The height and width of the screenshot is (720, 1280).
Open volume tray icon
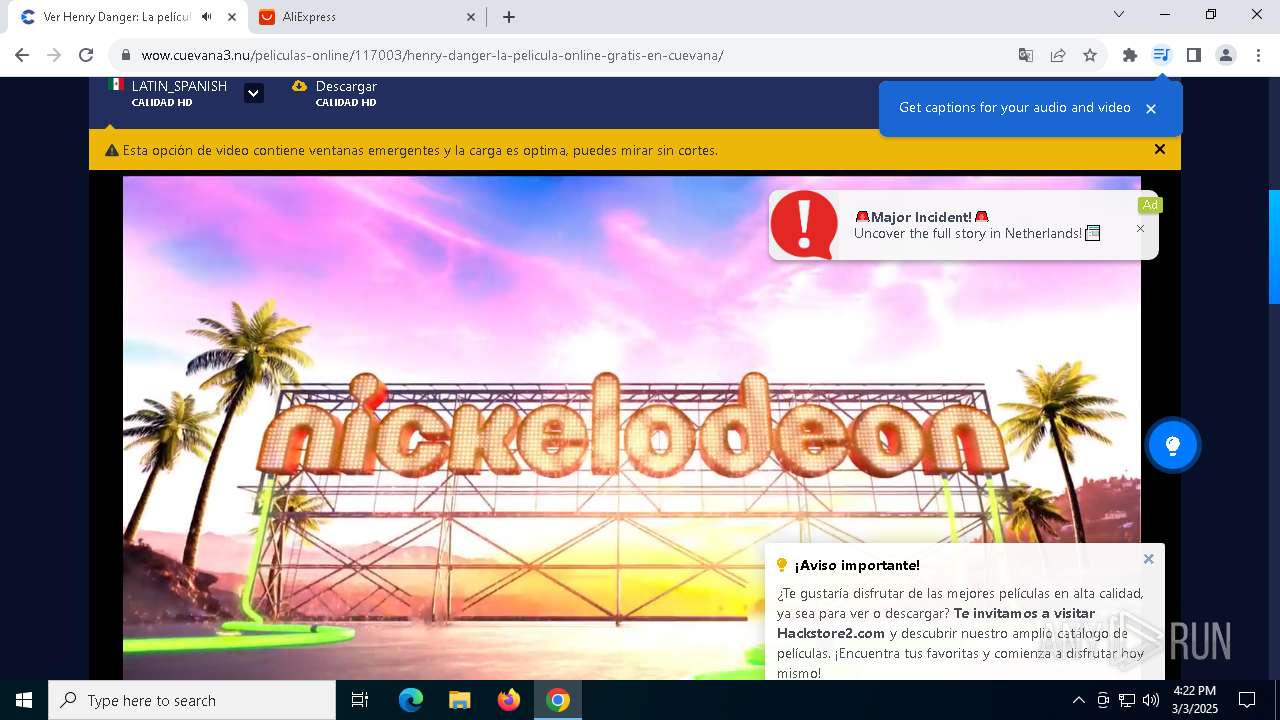click(x=1151, y=700)
